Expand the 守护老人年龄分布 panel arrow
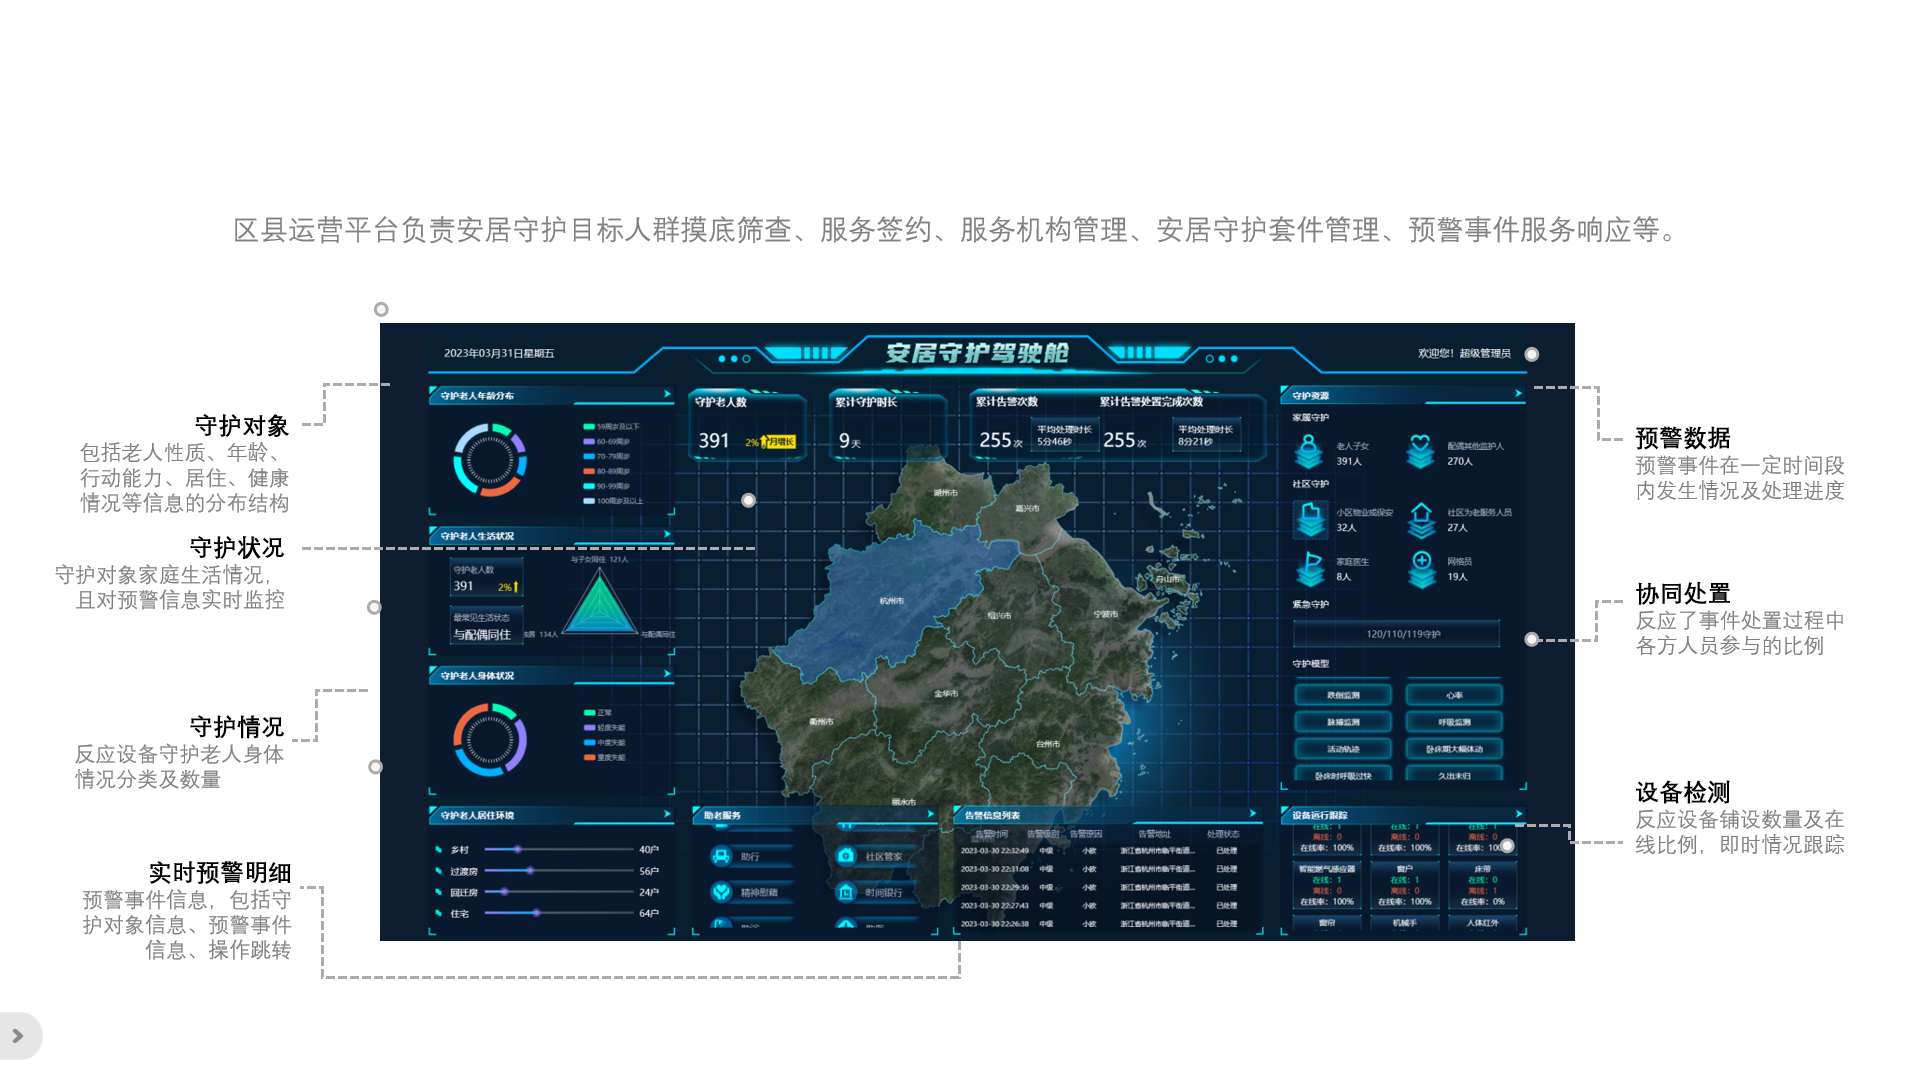Image resolution: width=1920 pixels, height=1080 pixels. click(x=667, y=394)
